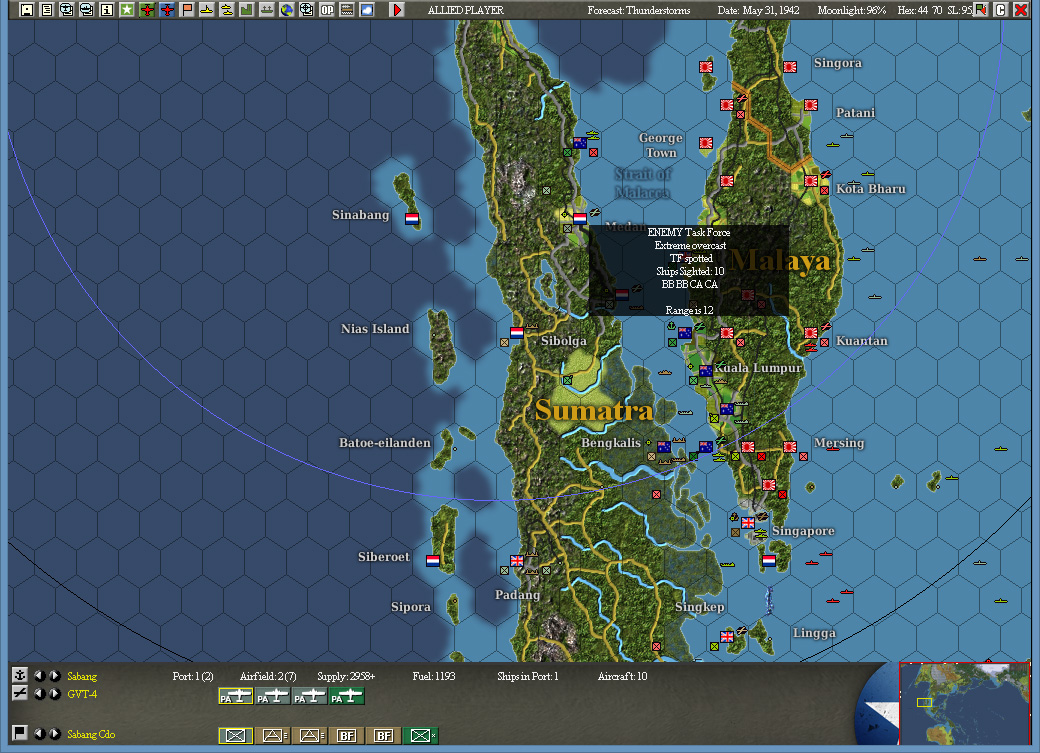This screenshot has height=753, width=1040.
Task: Cycle to next base with Sabang's right arrow
Action: pyautogui.click(x=54, y=676)
